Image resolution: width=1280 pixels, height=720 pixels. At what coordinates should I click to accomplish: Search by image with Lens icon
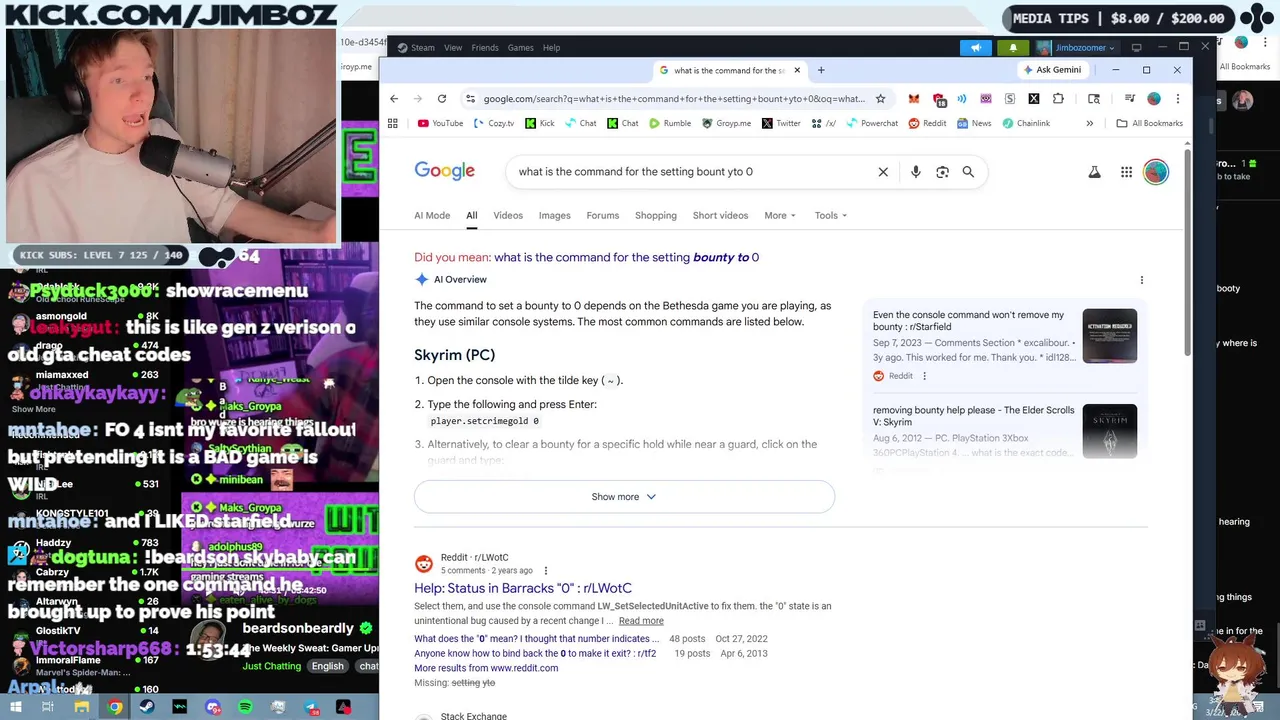click(942, 172)
